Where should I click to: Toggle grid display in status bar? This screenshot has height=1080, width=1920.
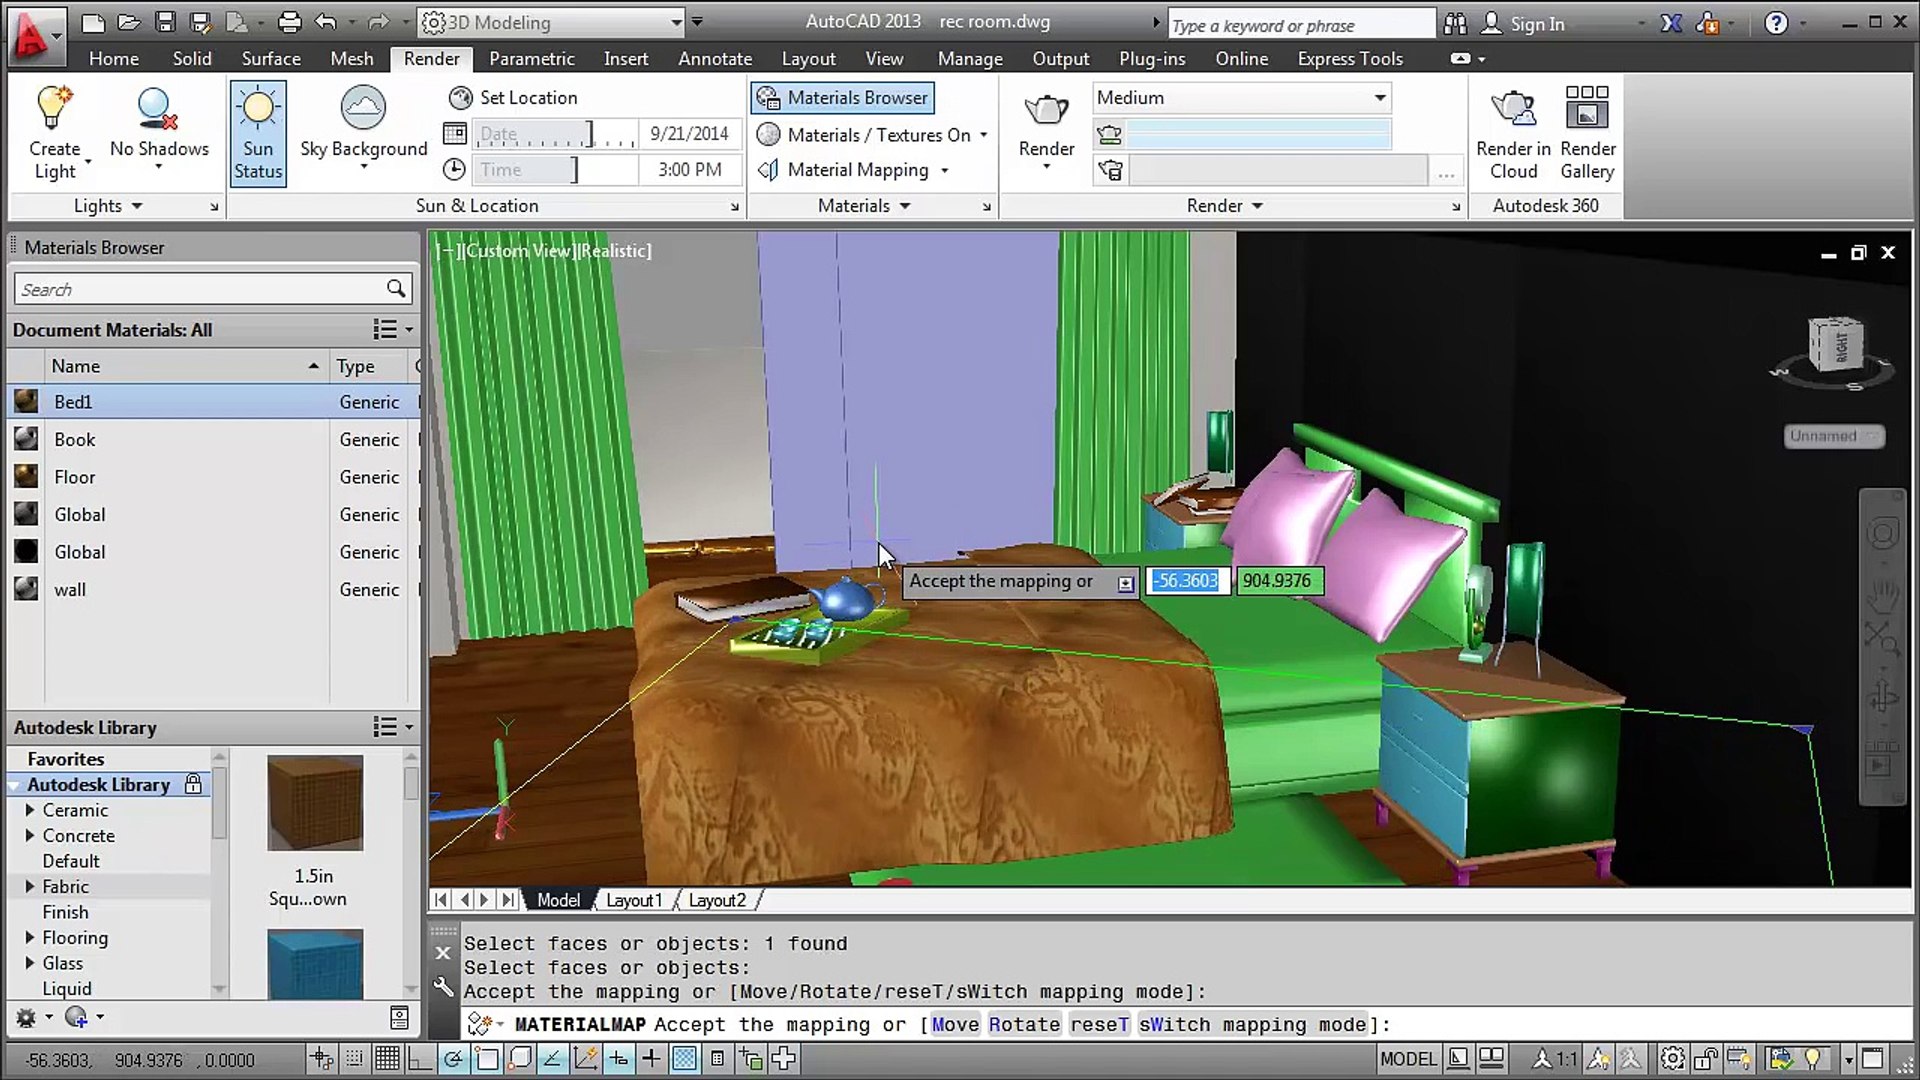[x=387, y=1059]
